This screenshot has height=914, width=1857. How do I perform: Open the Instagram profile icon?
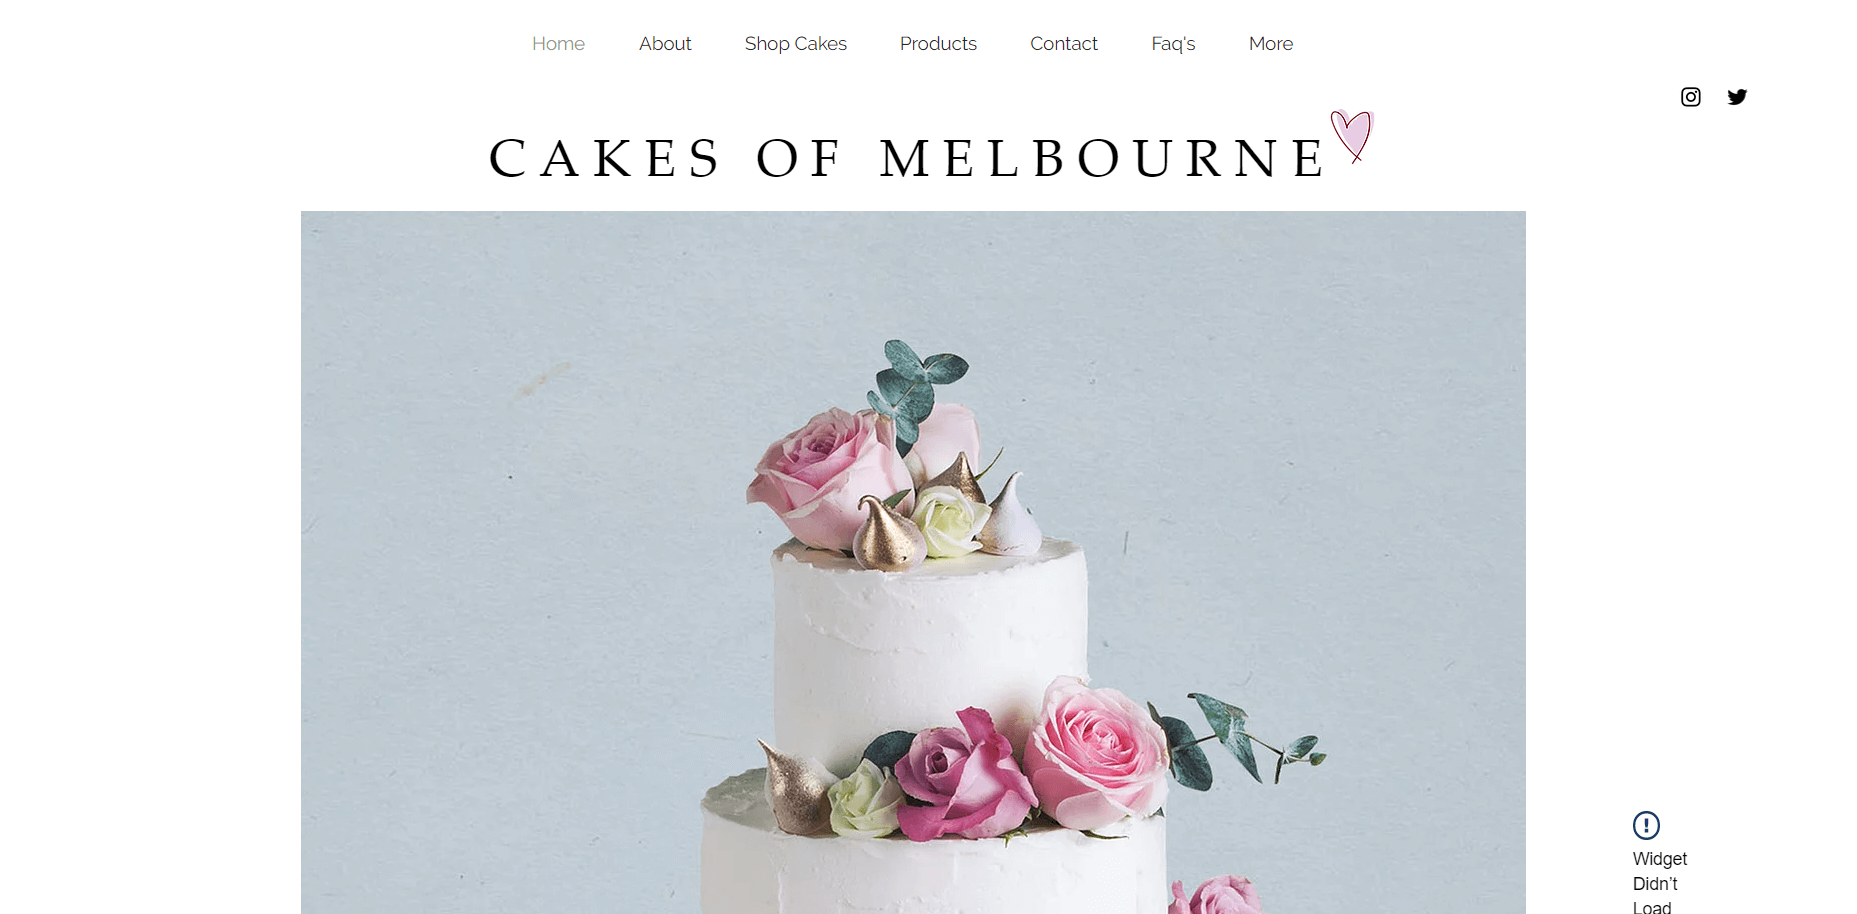(x=1690, y=97)
